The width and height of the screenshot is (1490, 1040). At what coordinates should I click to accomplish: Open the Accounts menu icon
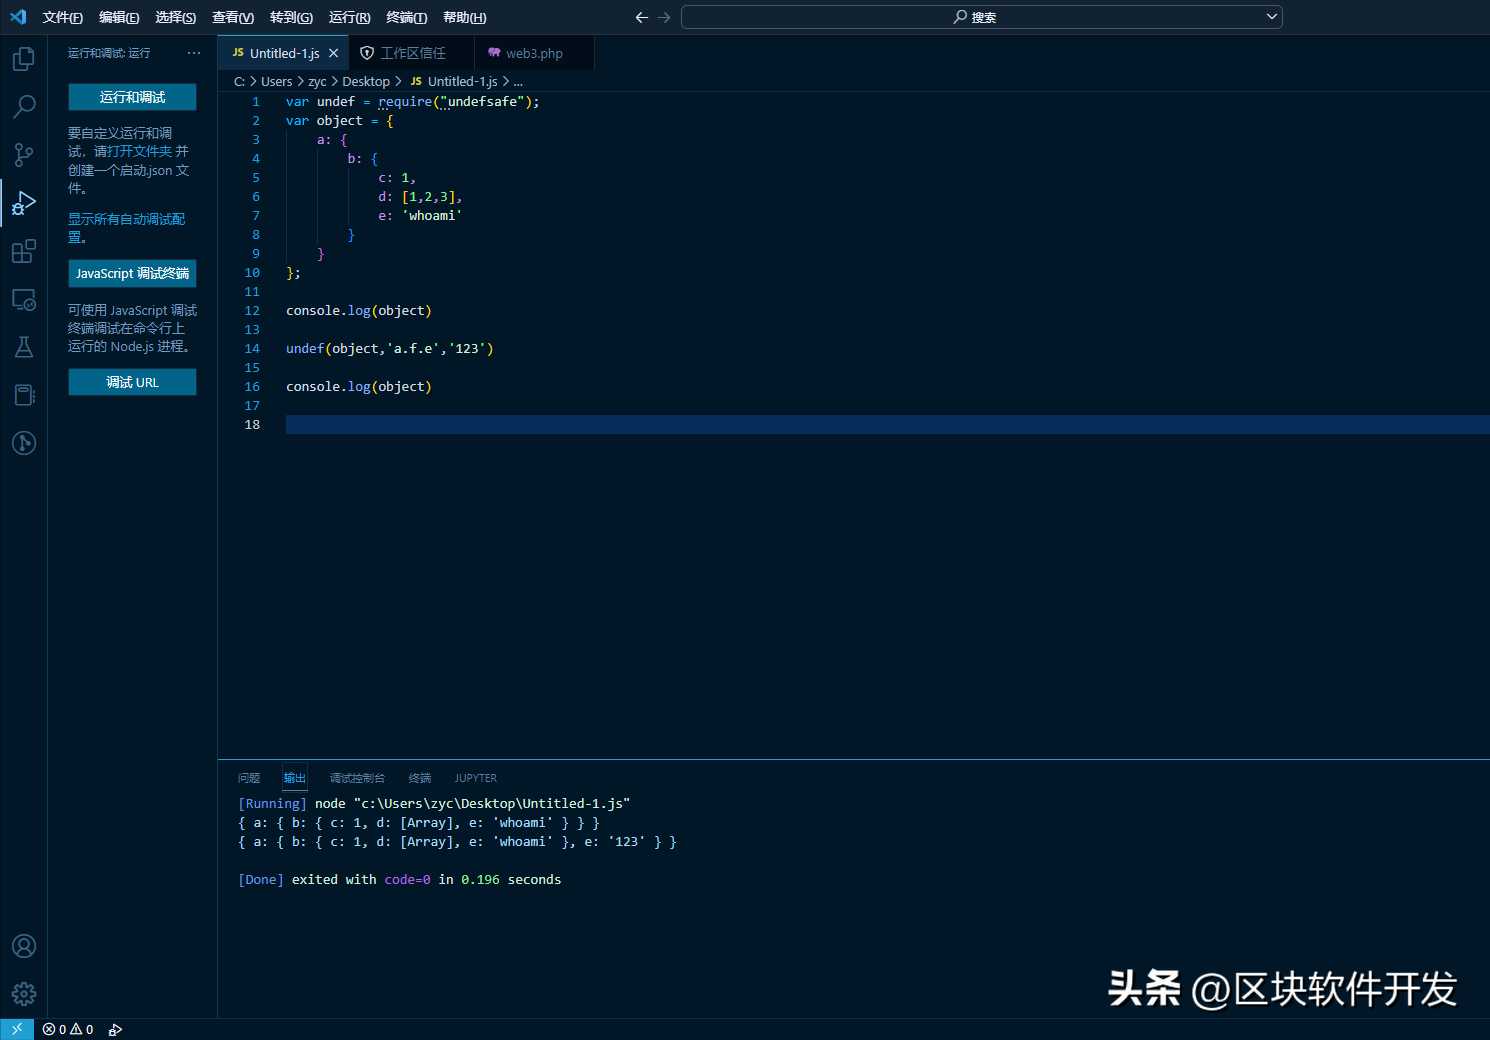click(24, 946)
